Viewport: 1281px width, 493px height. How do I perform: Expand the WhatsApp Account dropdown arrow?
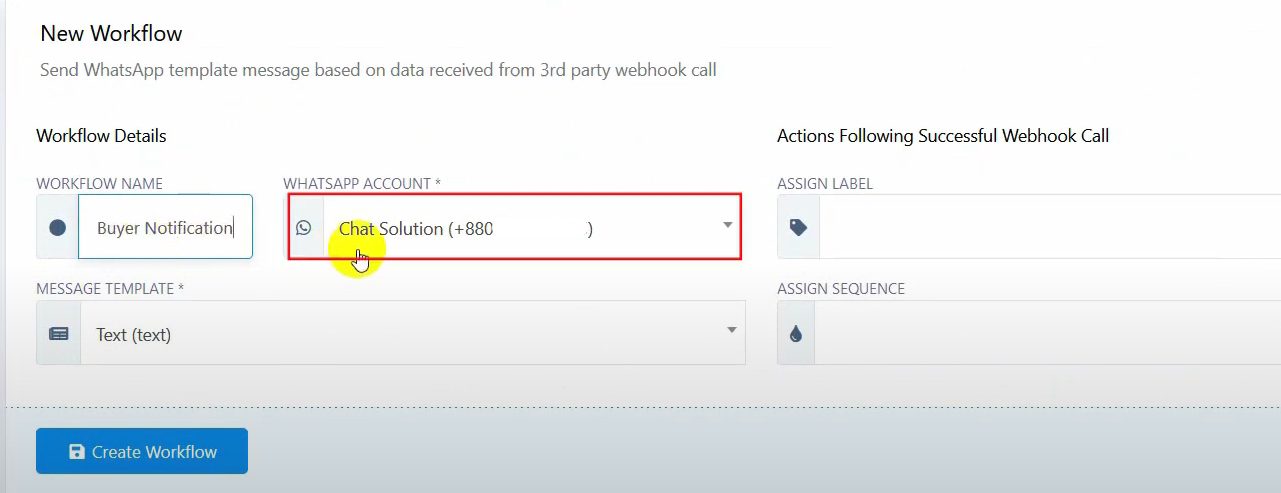click(728, 225)
